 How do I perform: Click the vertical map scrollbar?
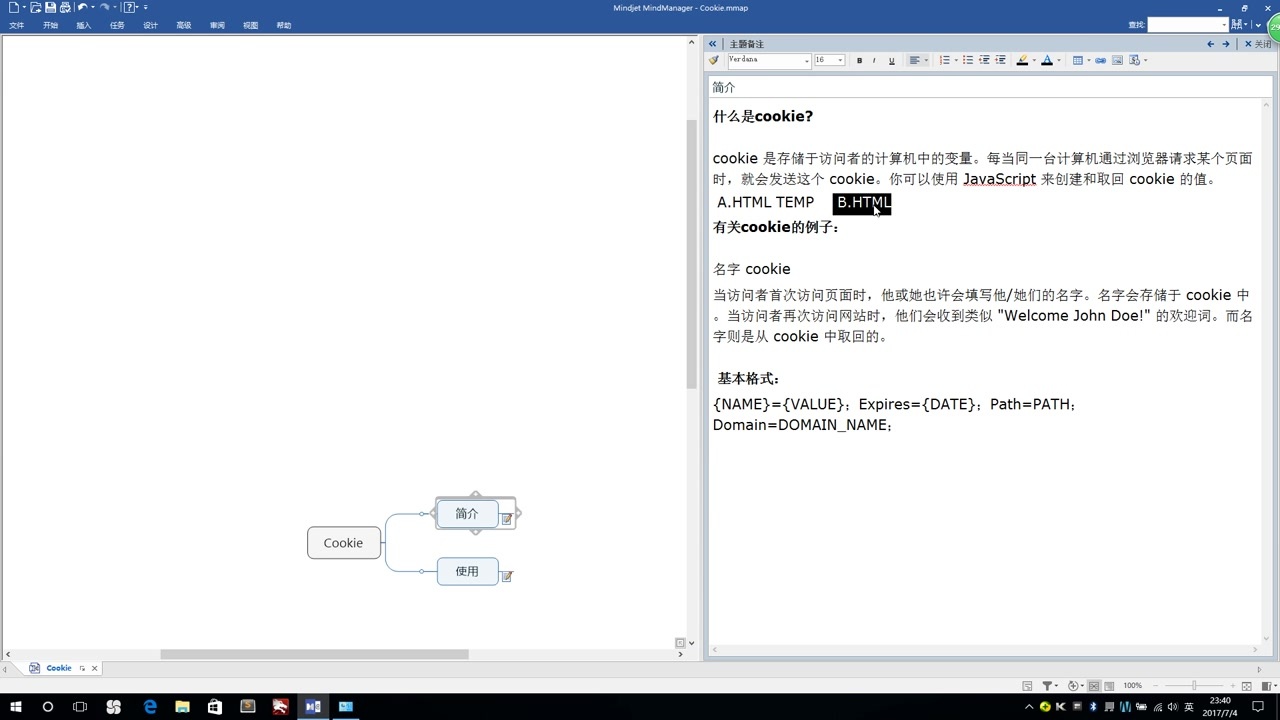click(x=691, y=254)
